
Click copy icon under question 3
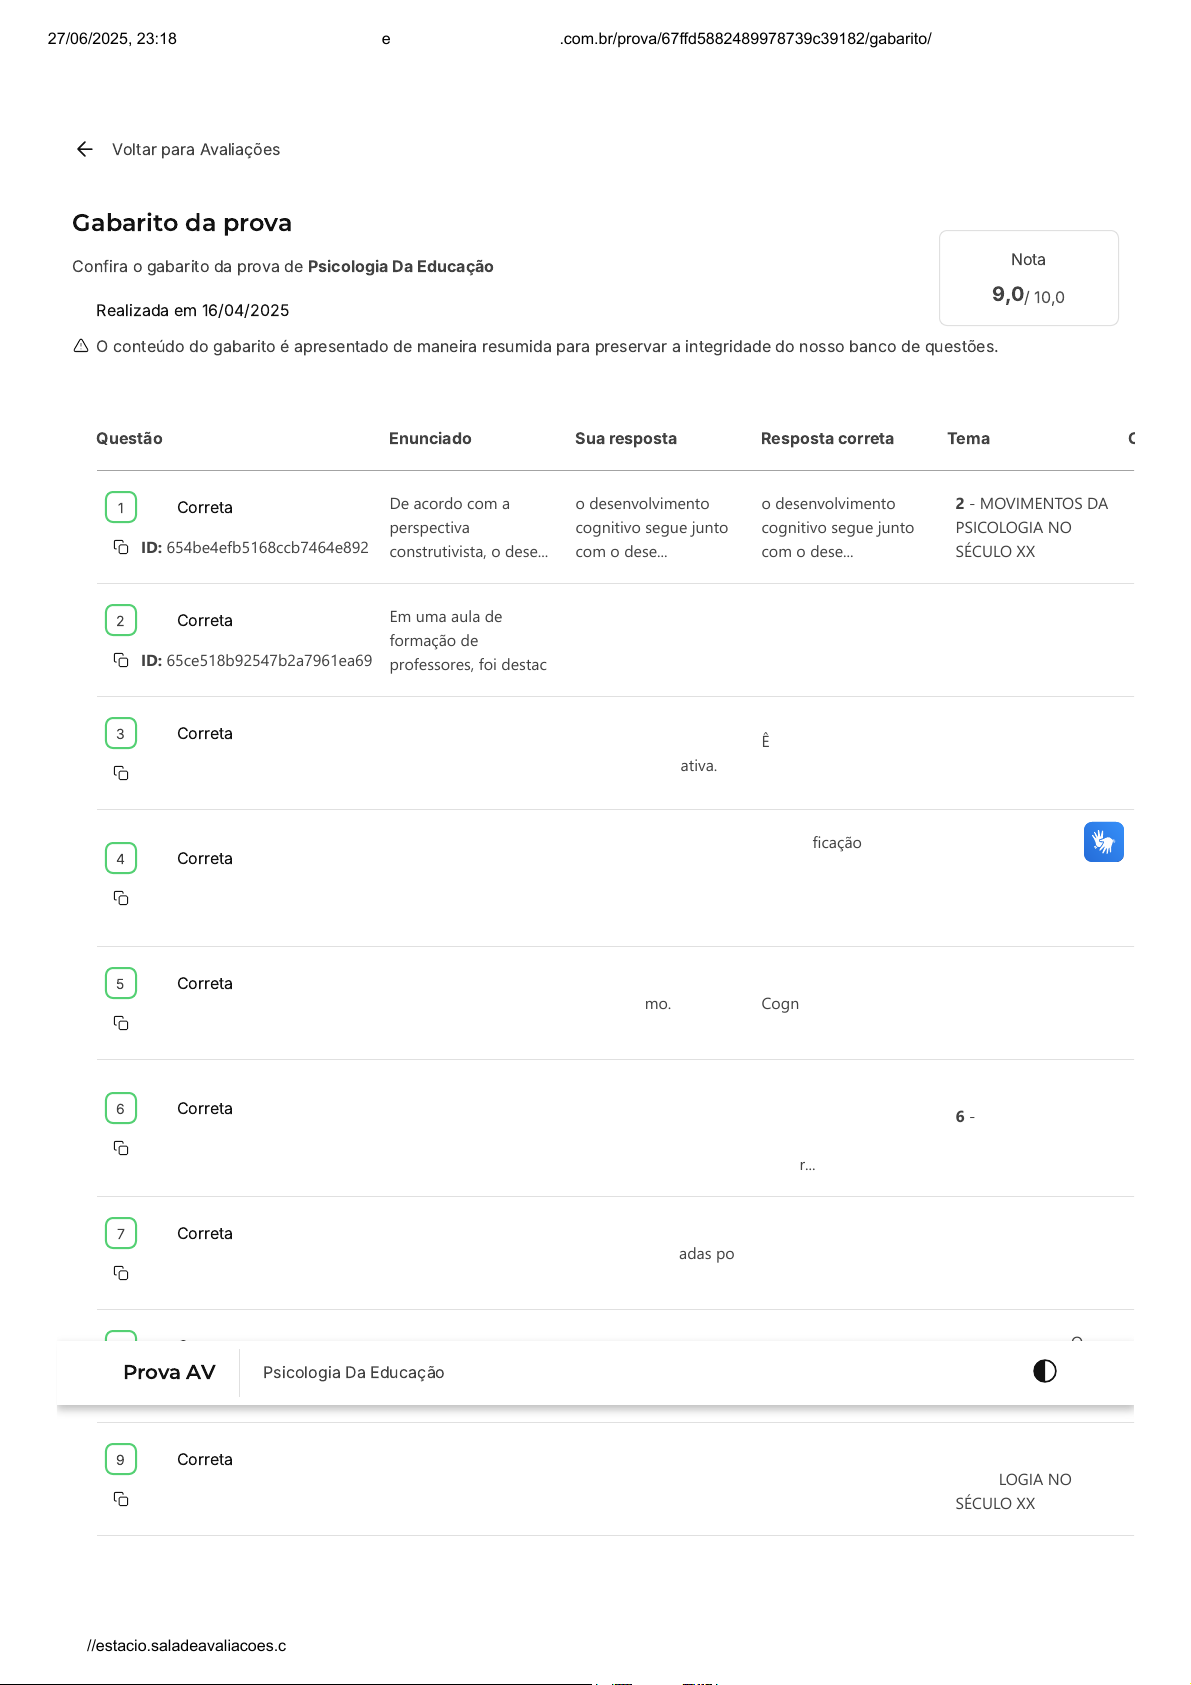pyautogui.click(x=121, y=773)
